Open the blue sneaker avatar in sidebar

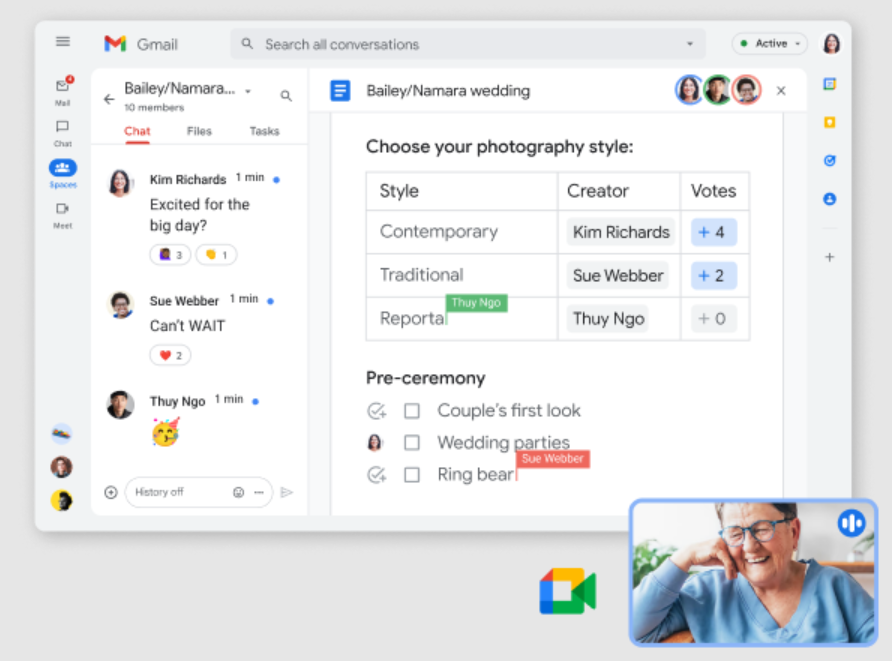point(61,434)
